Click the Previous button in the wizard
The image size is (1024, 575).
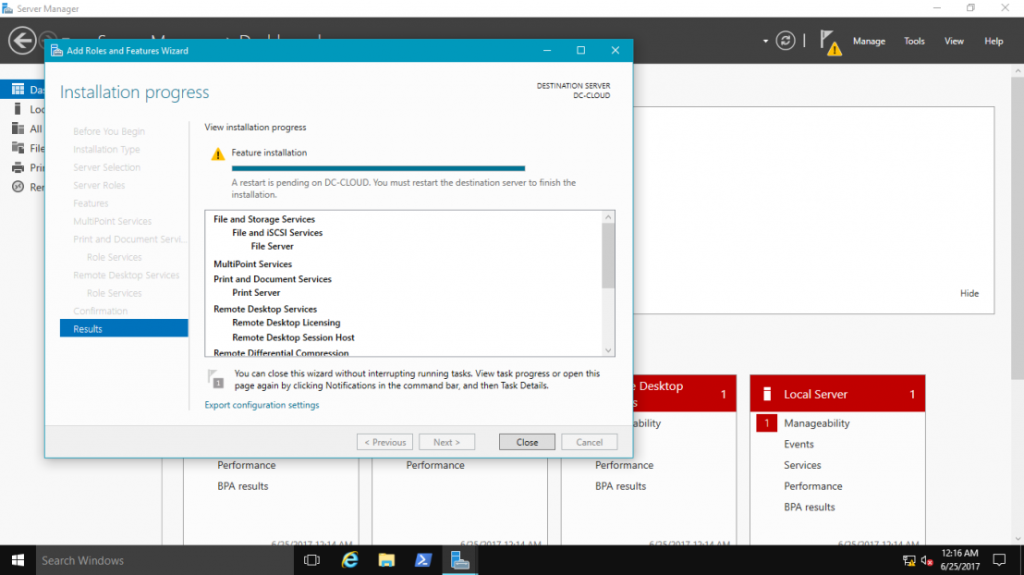point(385,442)
